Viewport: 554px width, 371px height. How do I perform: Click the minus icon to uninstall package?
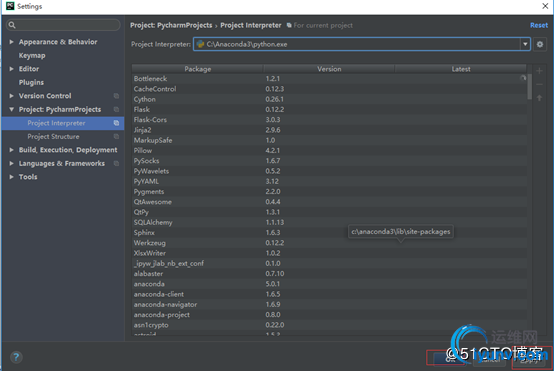[539, 84]
